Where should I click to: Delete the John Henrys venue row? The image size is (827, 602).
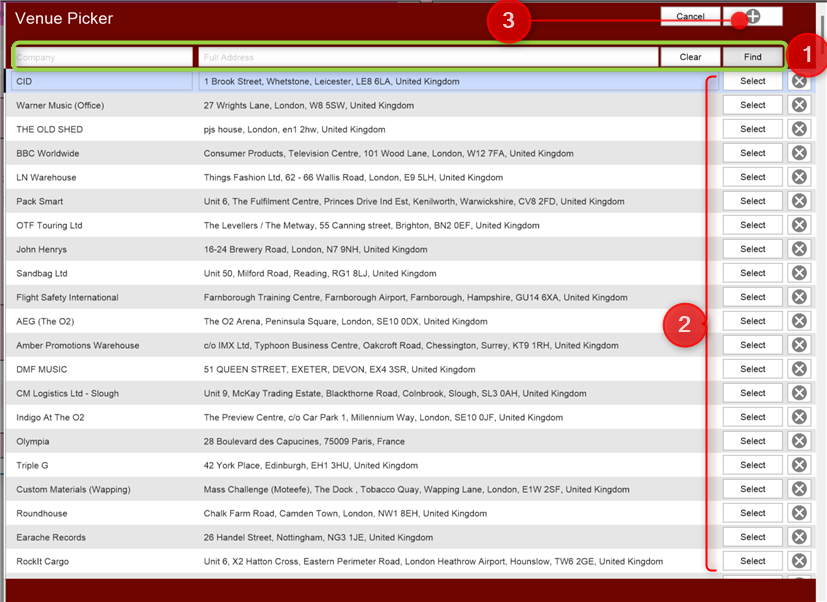[799, 249]
